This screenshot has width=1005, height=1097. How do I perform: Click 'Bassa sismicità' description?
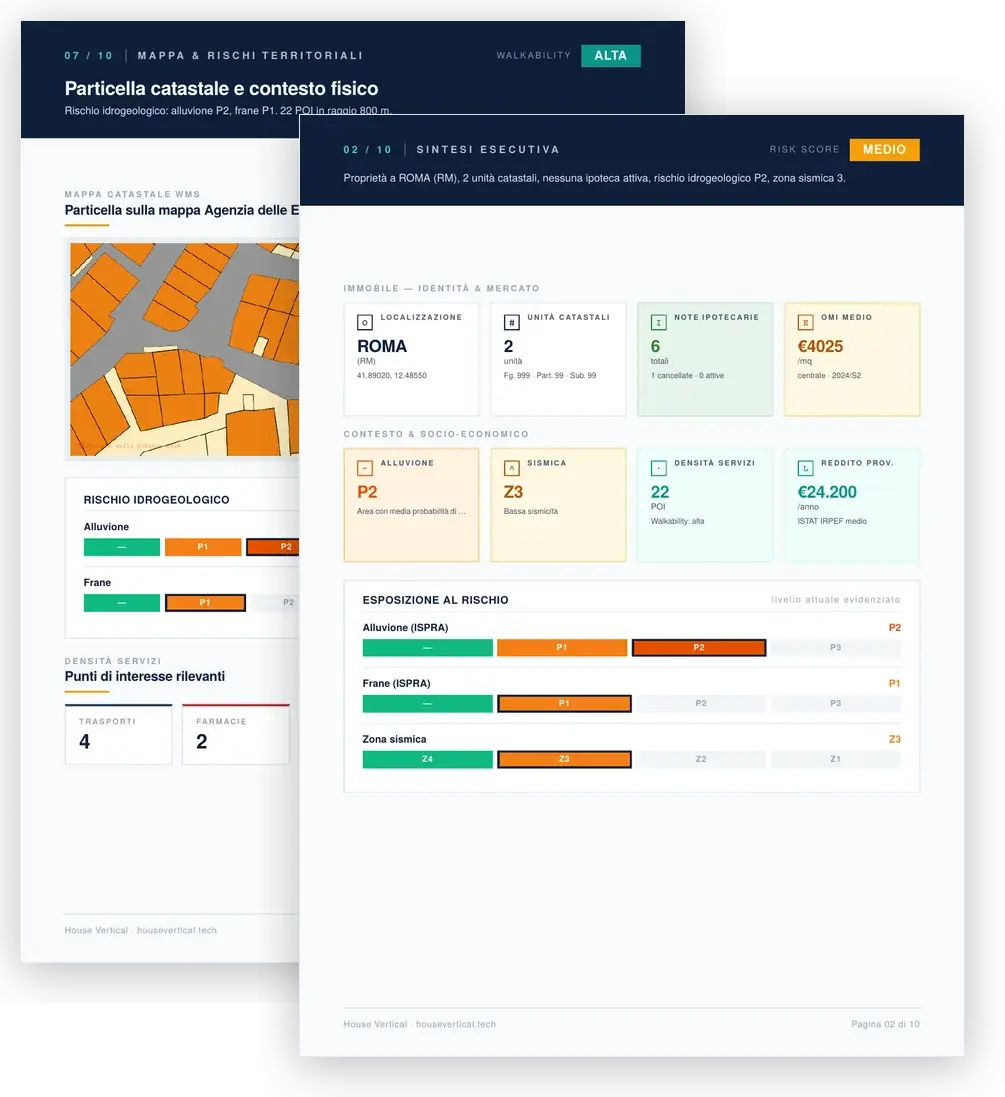(x=530, y=511)
